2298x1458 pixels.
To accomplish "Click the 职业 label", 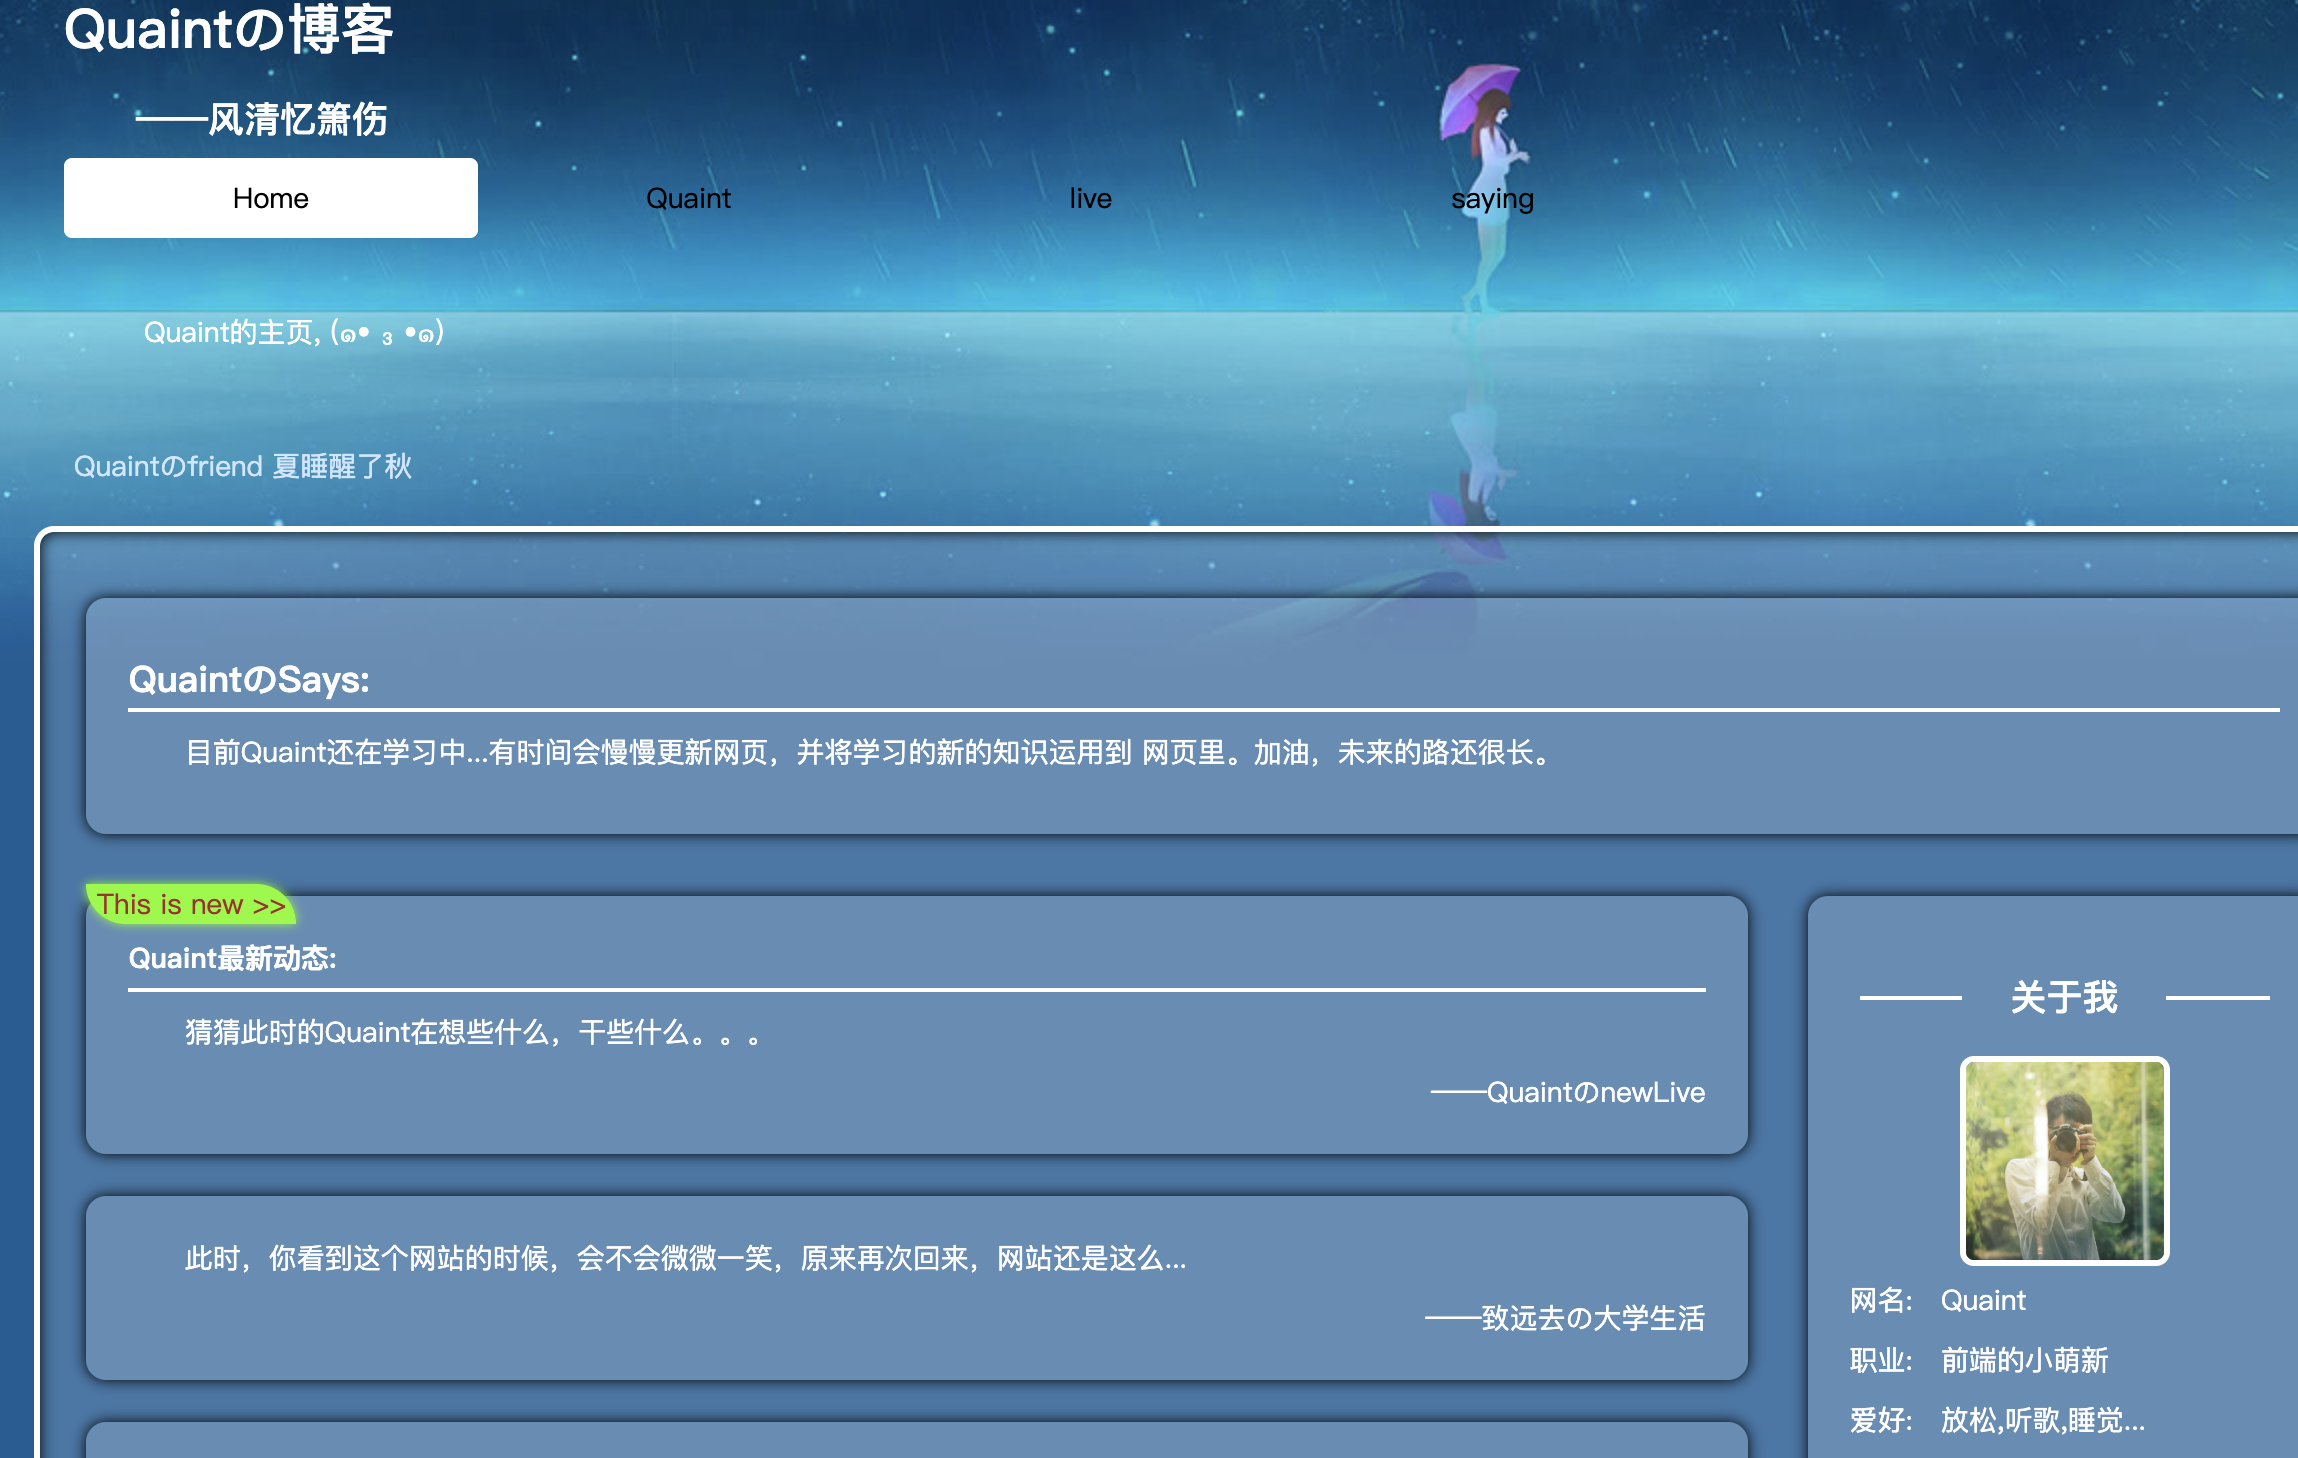I will [x=1880, y=1360].
